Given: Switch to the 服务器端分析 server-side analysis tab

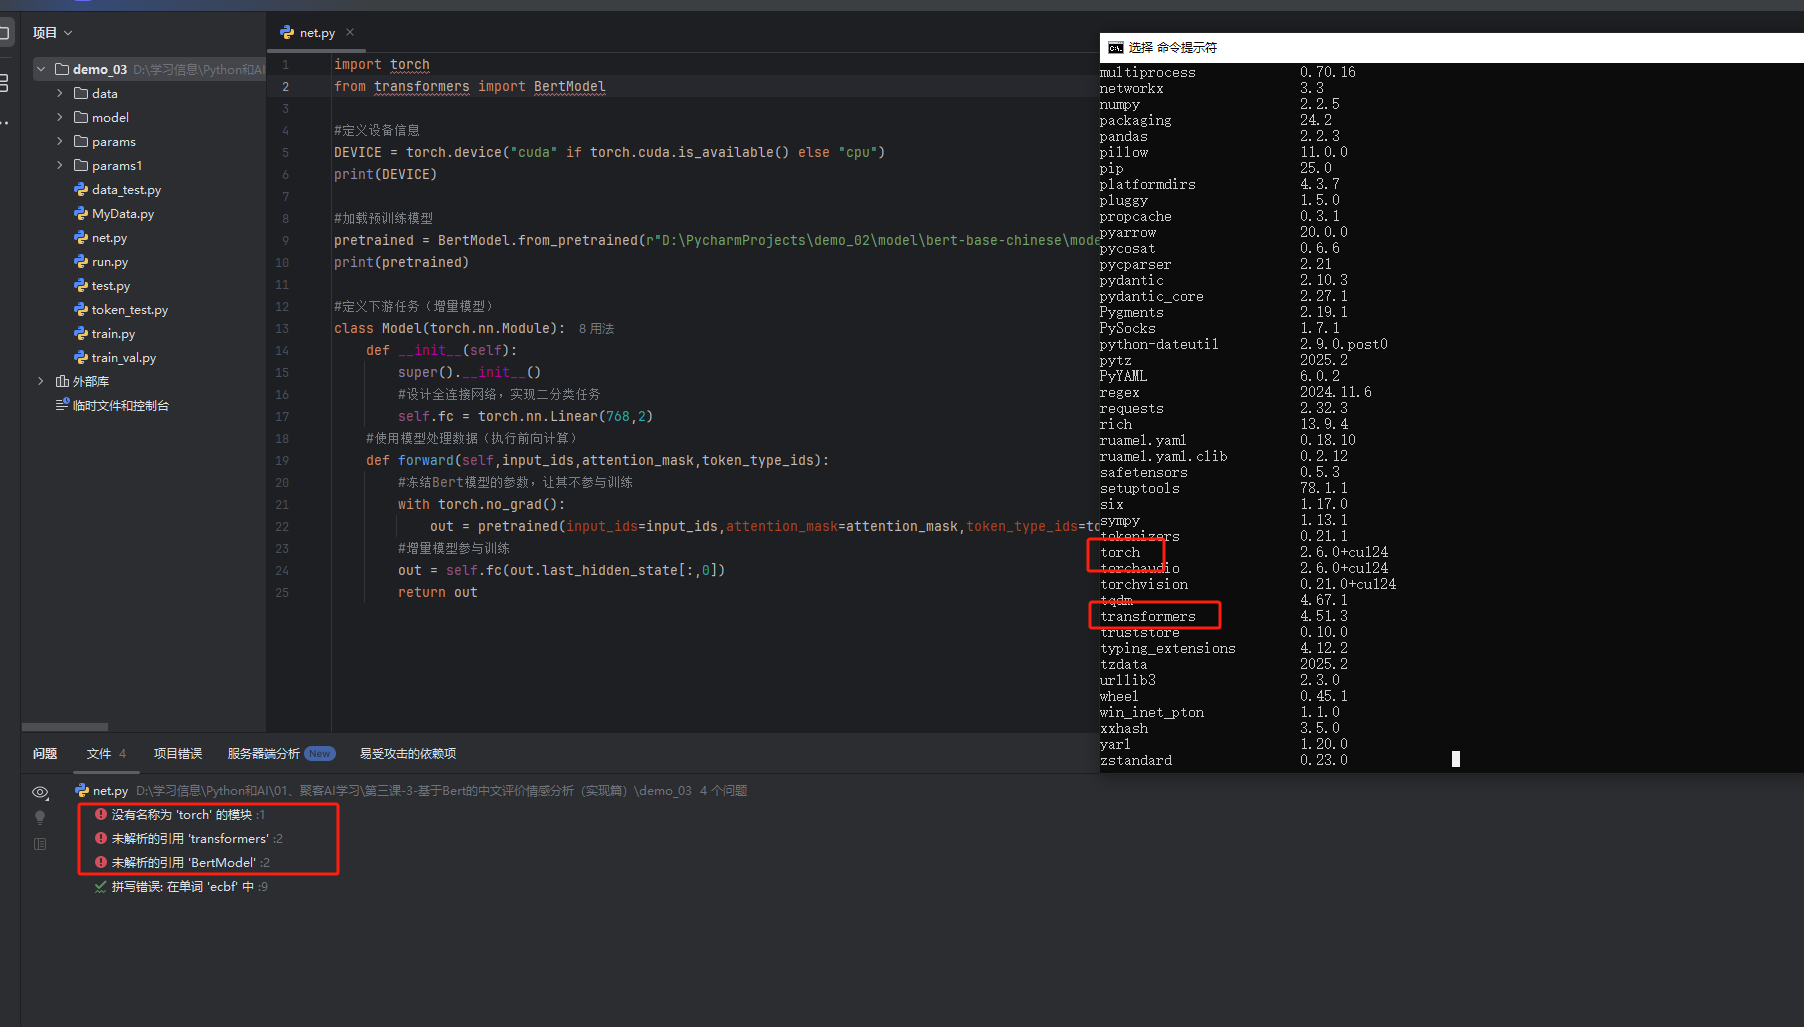Looking at the screenshot, I should (x=280, y=753).
